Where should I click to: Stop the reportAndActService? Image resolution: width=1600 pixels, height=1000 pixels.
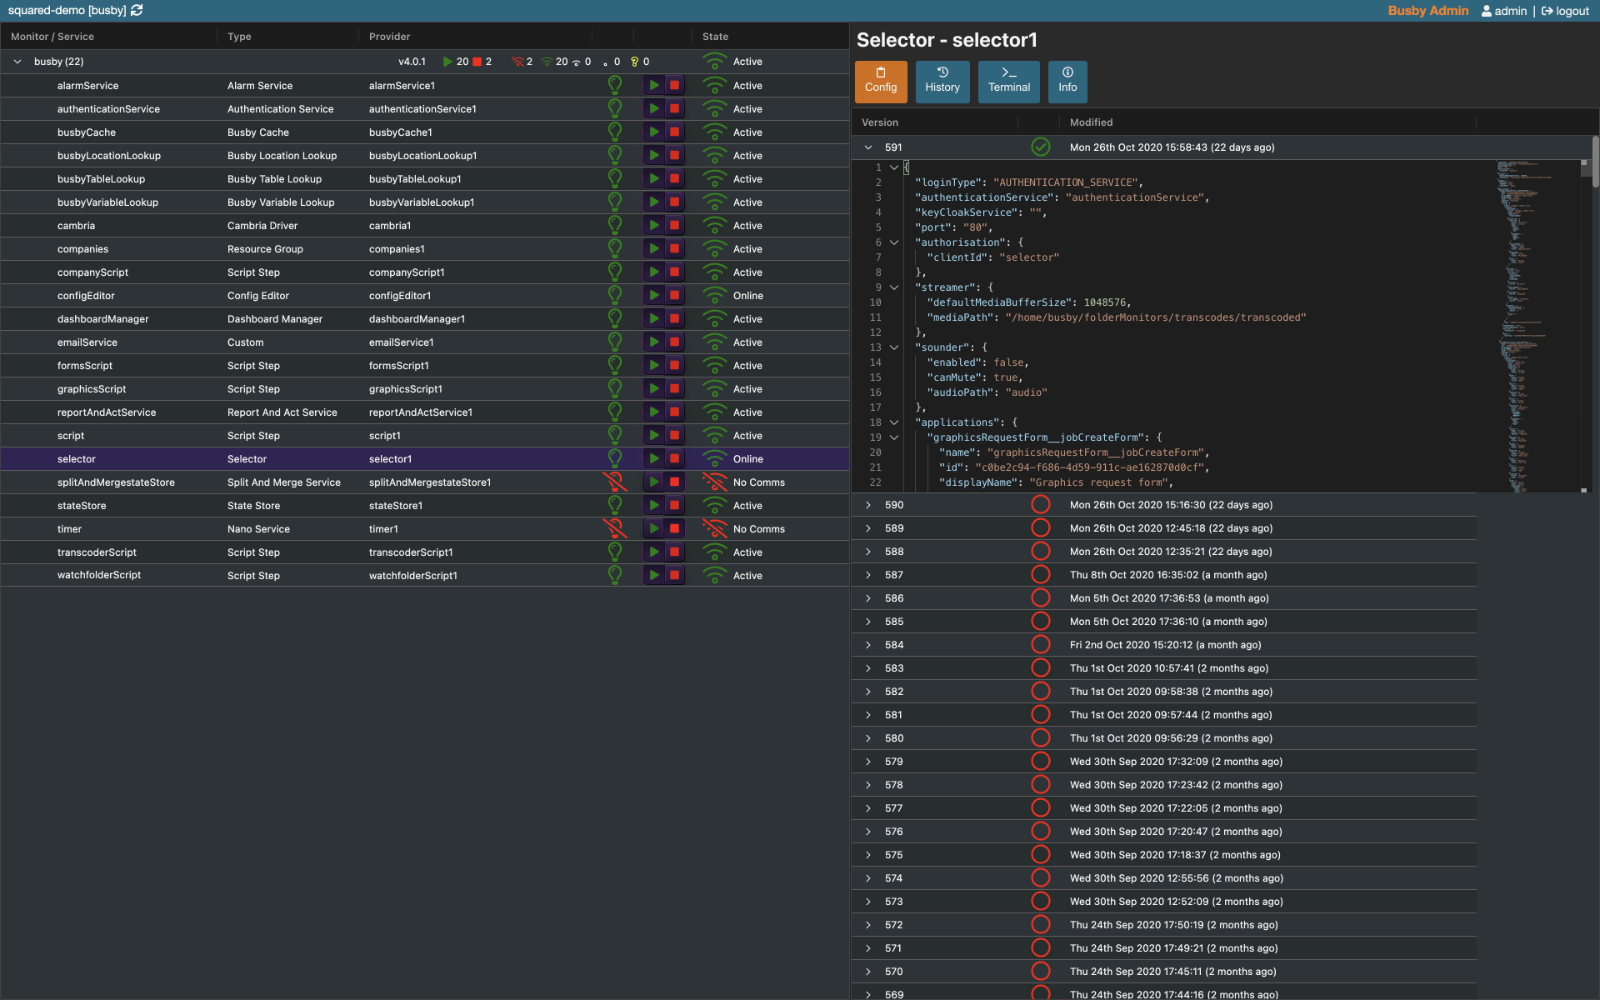tap(675, 412)
